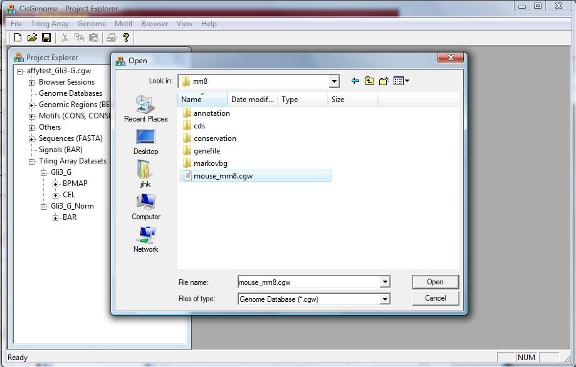576x367 pixels.
Task: Collapse the Gli3_G_Norm tree node
Action: point(44,206)
